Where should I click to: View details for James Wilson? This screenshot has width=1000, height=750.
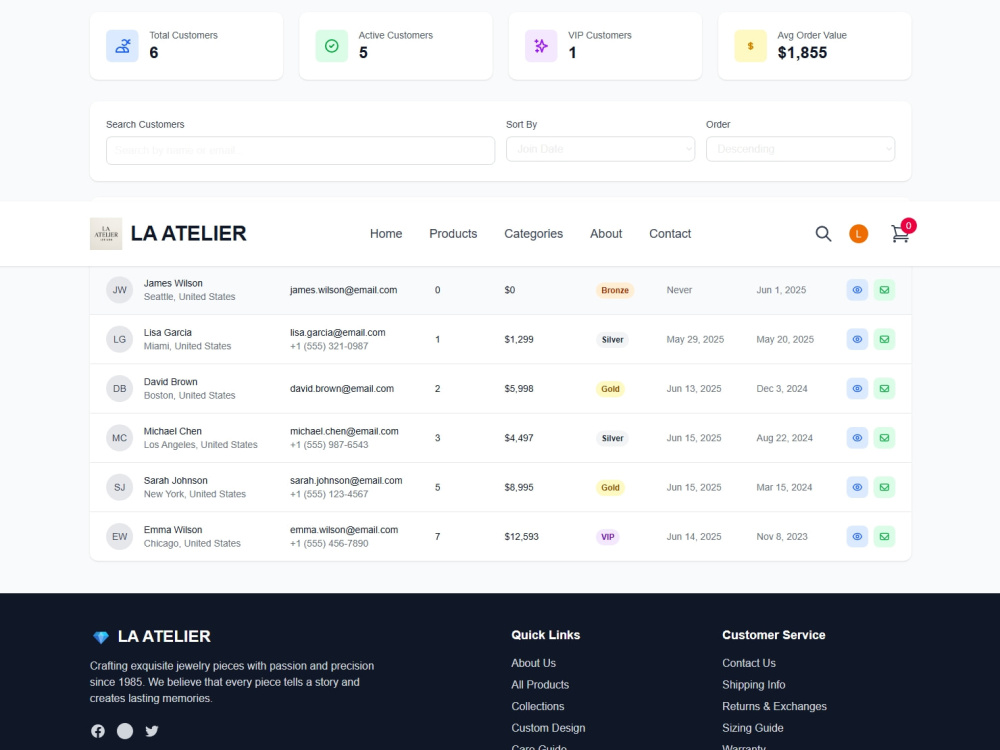click(x=857, y=290)
